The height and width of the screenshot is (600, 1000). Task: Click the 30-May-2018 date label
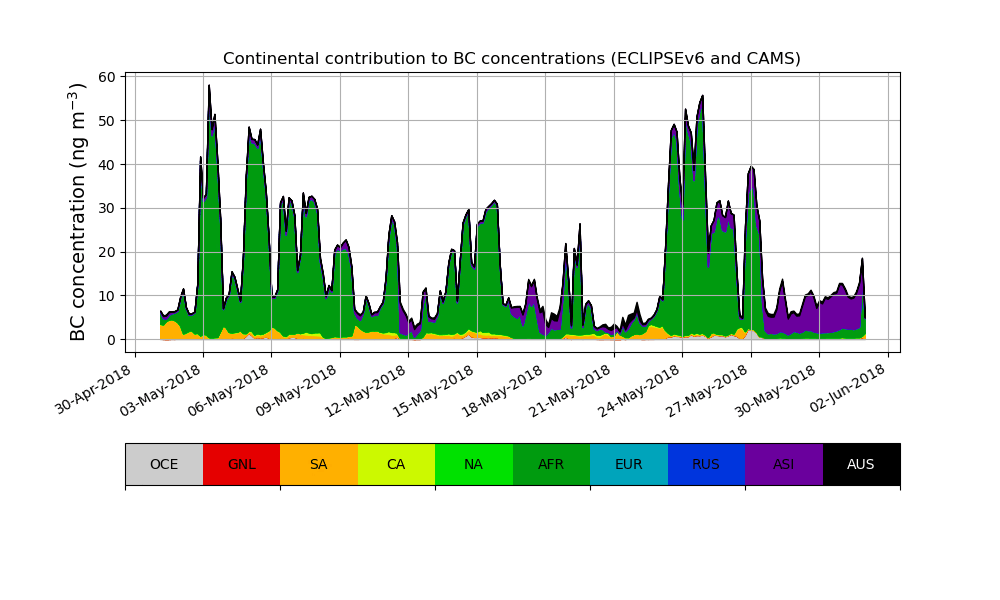click(x=778, y=389)
